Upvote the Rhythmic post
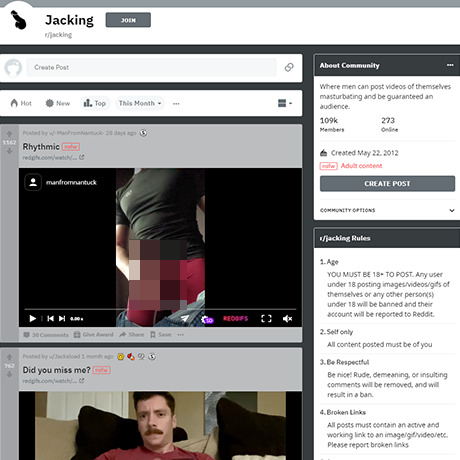460x460 pixels. (9, 134)
